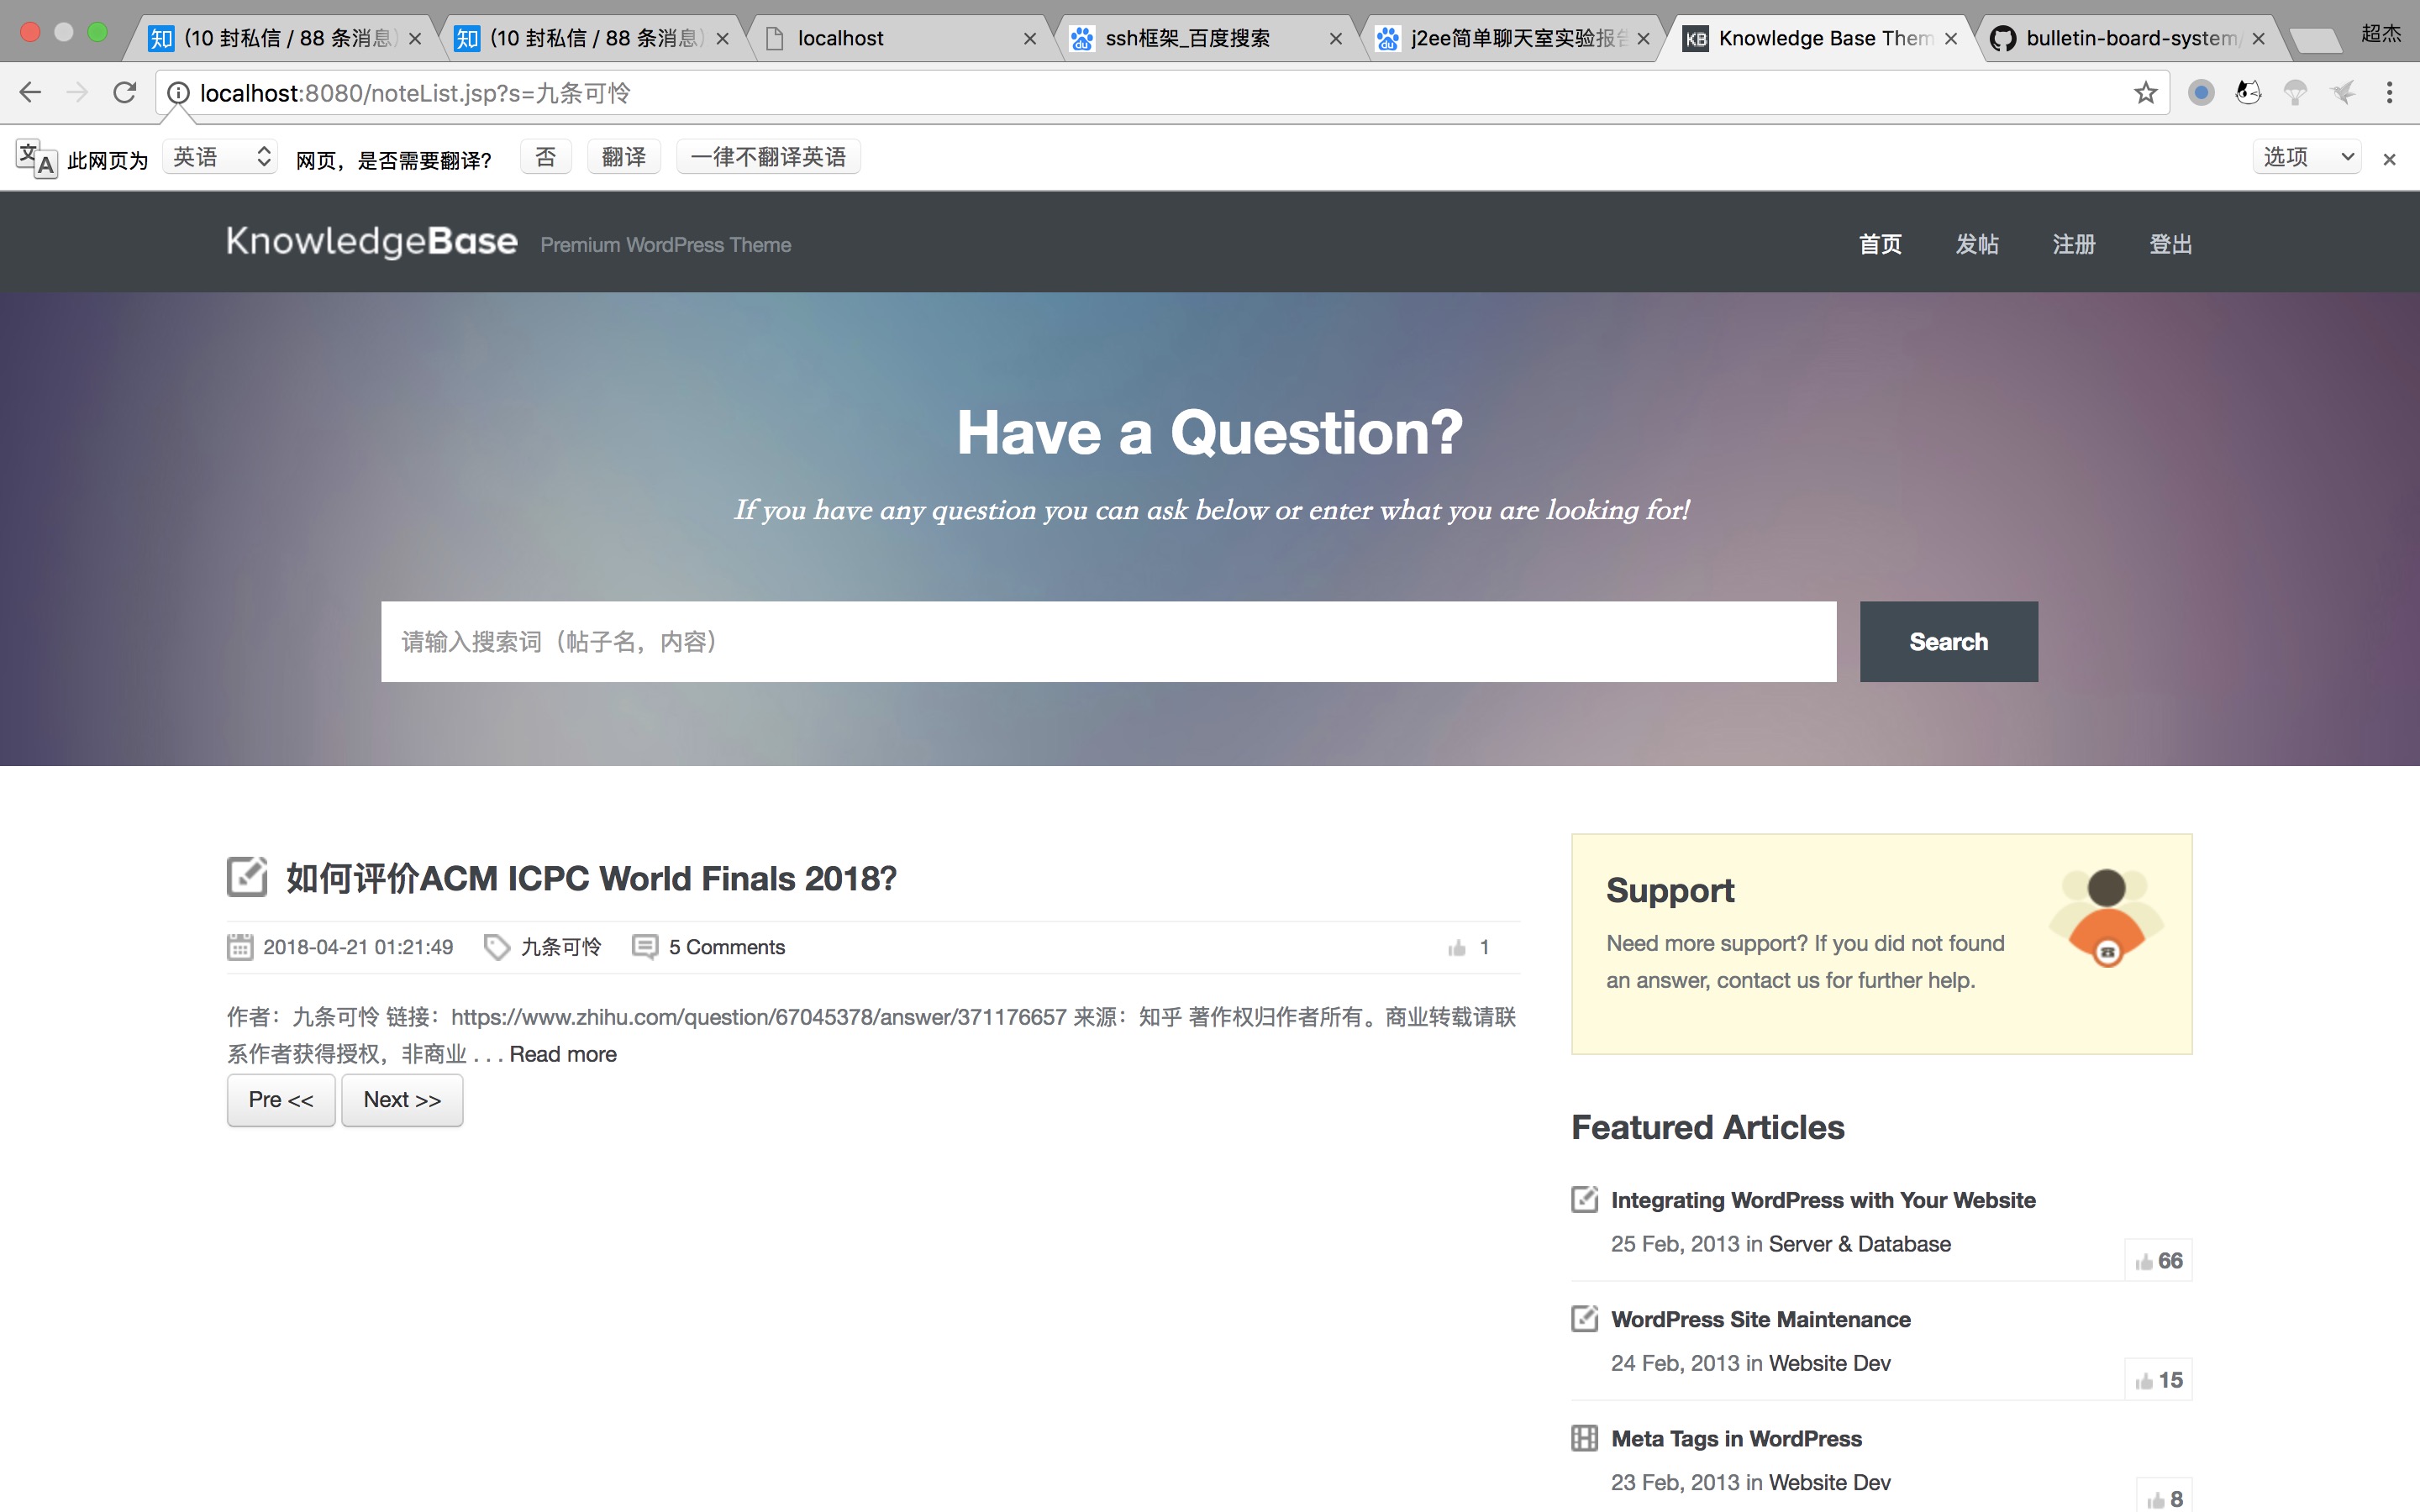Click the 登出 logout menu item
The width and height of the screenshot is (2420, 1512).
(2170, 244)
